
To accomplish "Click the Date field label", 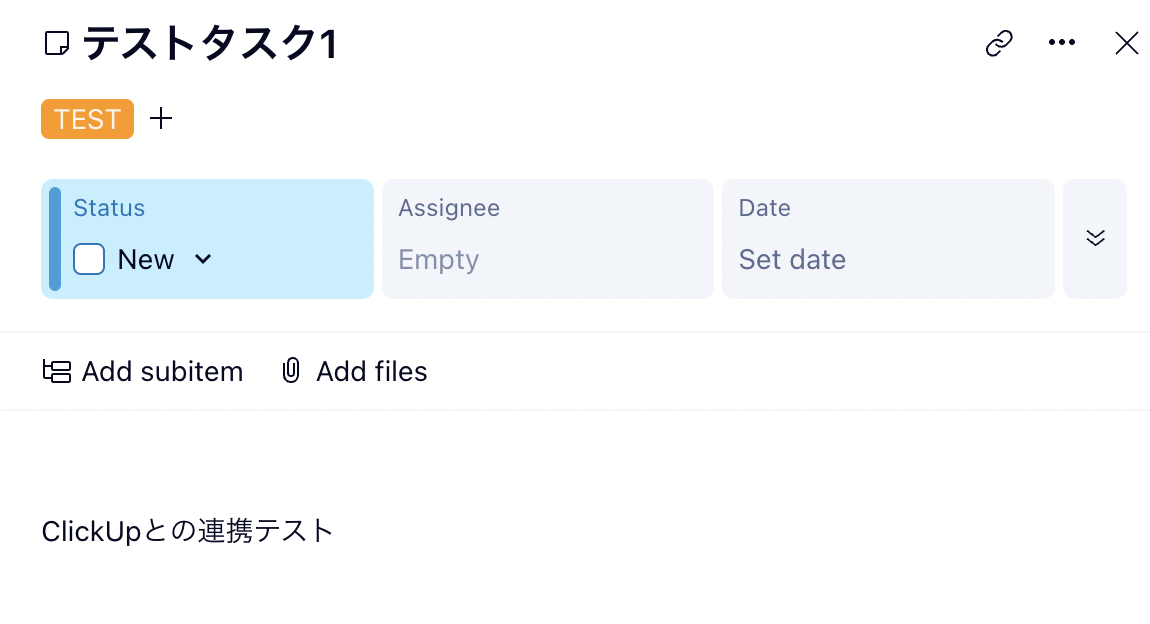I will pyautogui.click(x=764, y=208).
